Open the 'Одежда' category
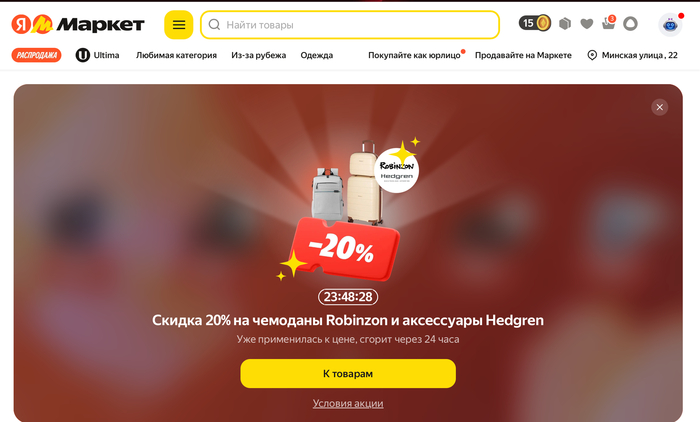Image resolution: width=700 pixels, height=422 pixels. coord(317,55)
